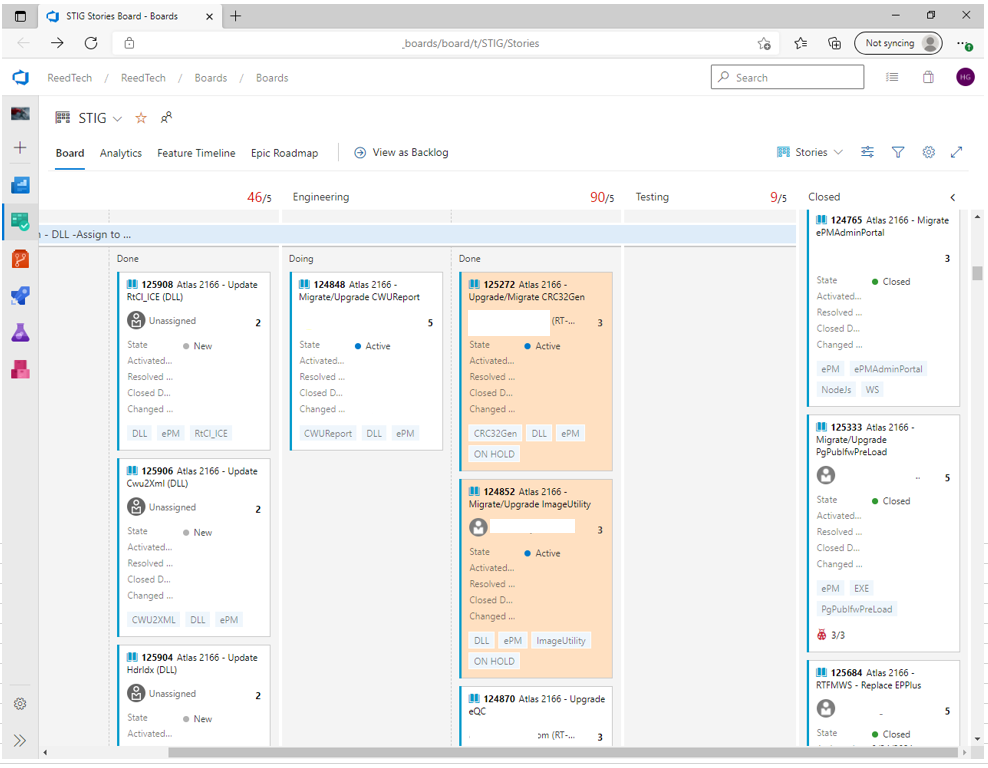Click the plus icon in the sidebar
Screen dimensions: 988x768
pyautogui.click(x=20, y=147)
